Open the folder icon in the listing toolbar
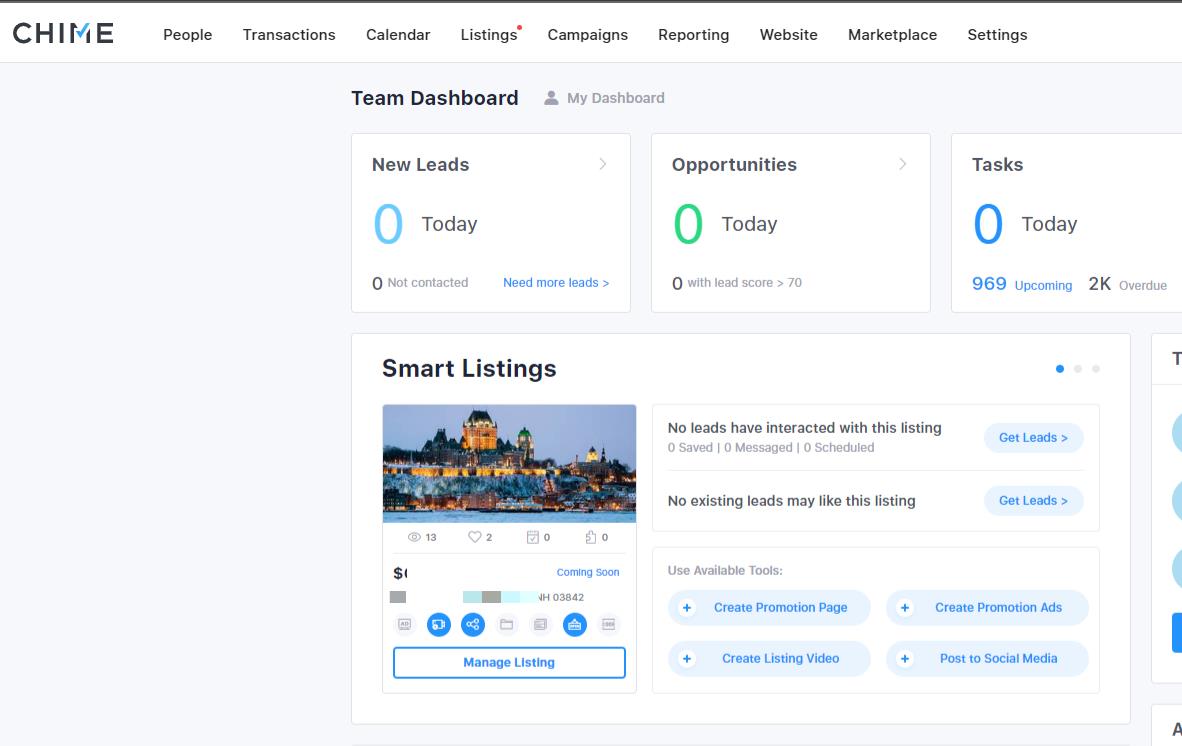 pyautogui.click(x=508, y=624)
